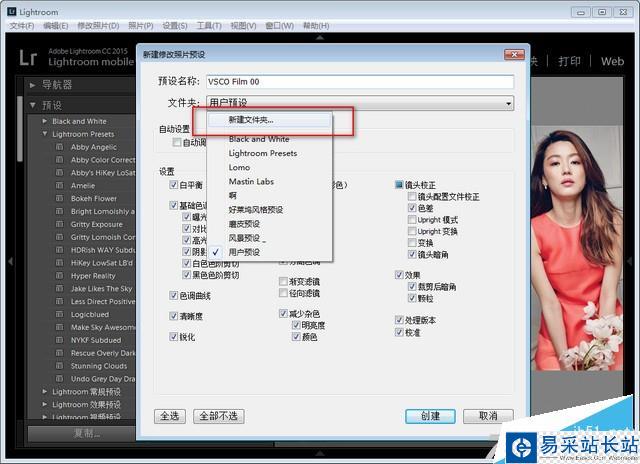This screenshot has height=464, width=640.
Task: Uncheck the 处理版本 checkbox
Action: point(399,320)
